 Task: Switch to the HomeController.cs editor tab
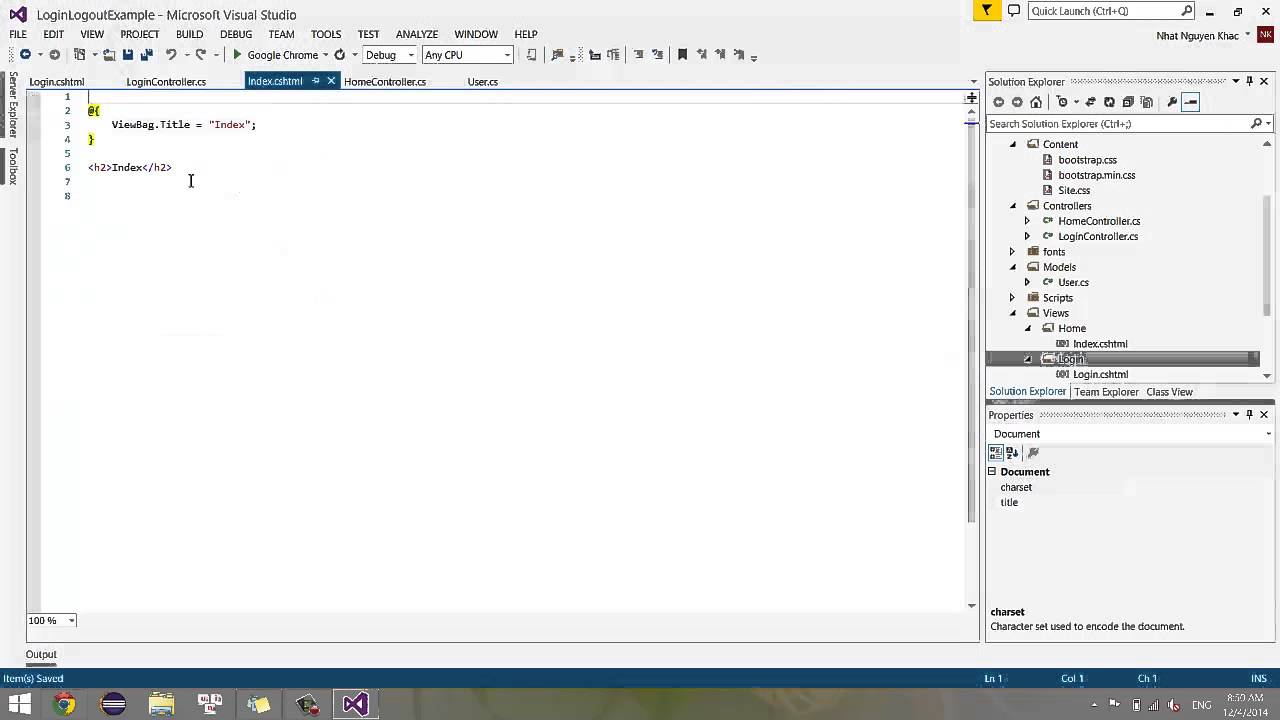pyautogui.click(x=385, y=81)
